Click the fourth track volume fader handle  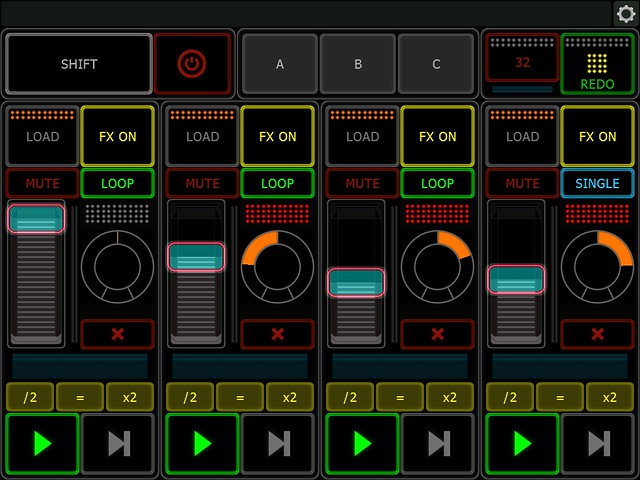pos(516,280)
